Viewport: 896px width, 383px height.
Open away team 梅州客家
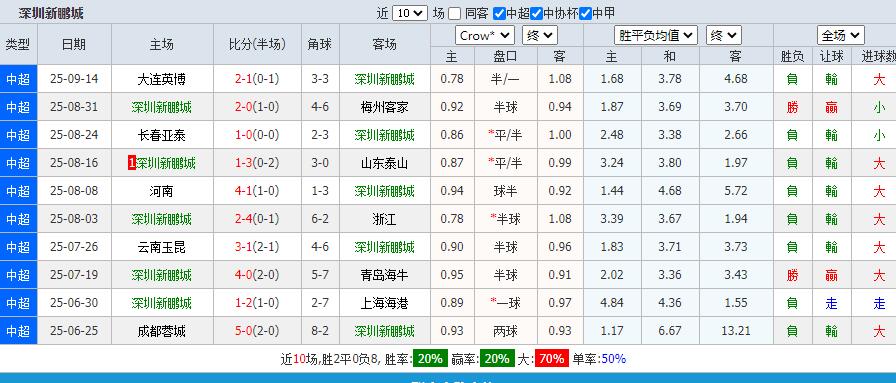click(x=385, y=107)
